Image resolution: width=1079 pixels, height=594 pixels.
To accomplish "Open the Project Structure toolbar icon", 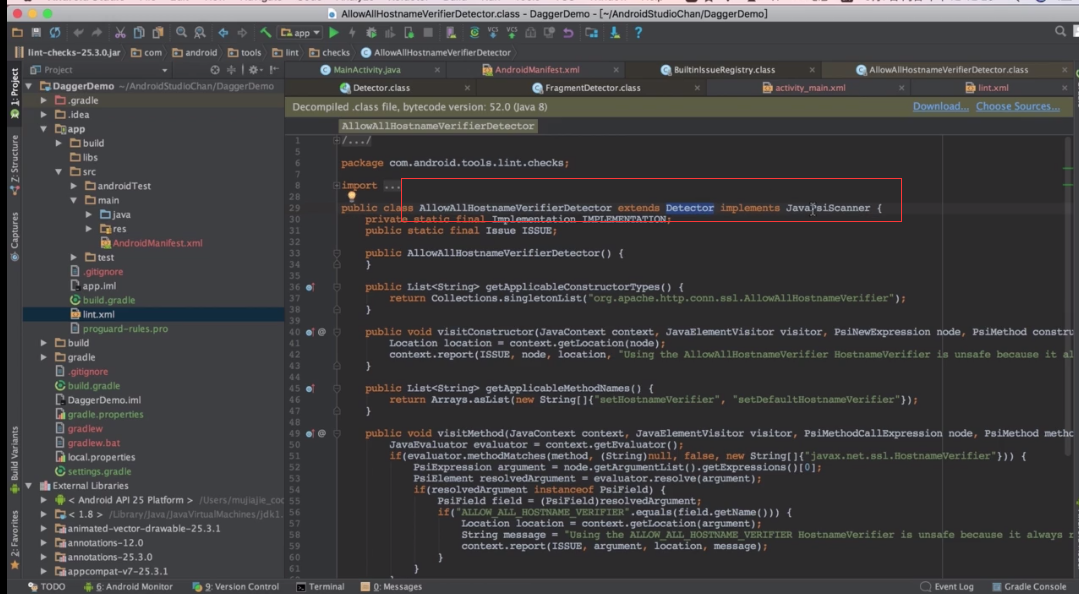I will (x=591, y=32).
